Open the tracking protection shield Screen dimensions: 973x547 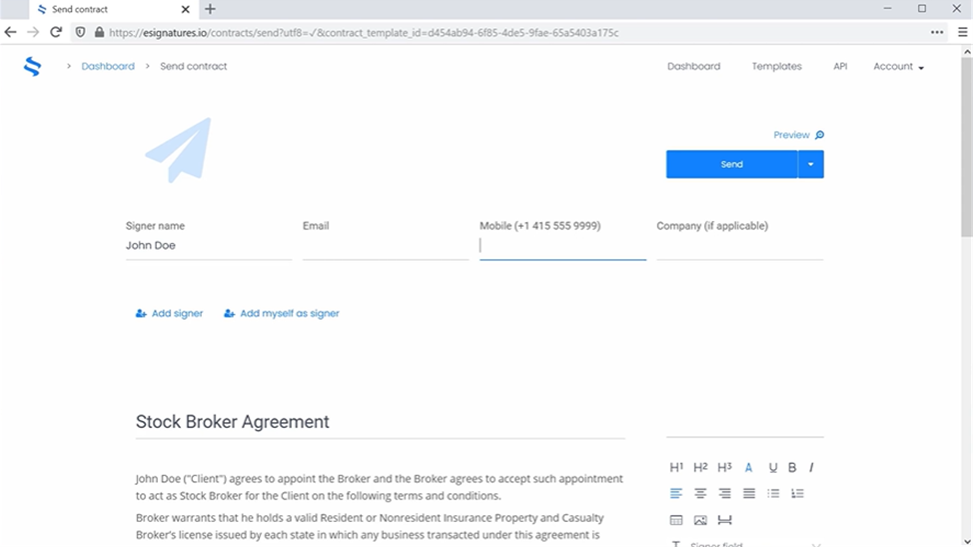click(81, 32)
